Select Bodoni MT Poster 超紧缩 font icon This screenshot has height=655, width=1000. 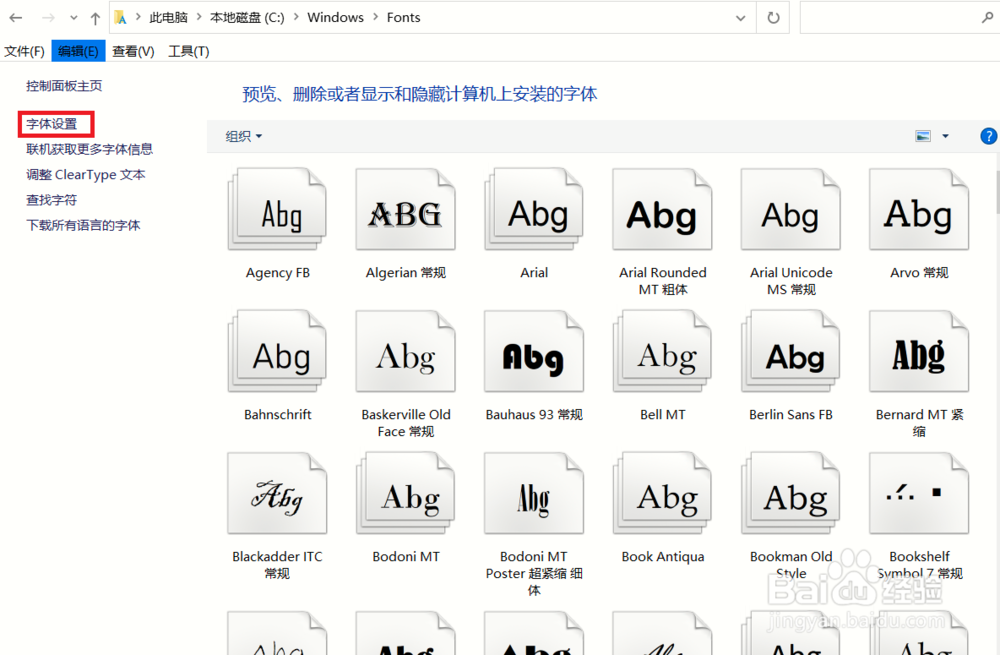pyautogui.click(x=534, y=493)
